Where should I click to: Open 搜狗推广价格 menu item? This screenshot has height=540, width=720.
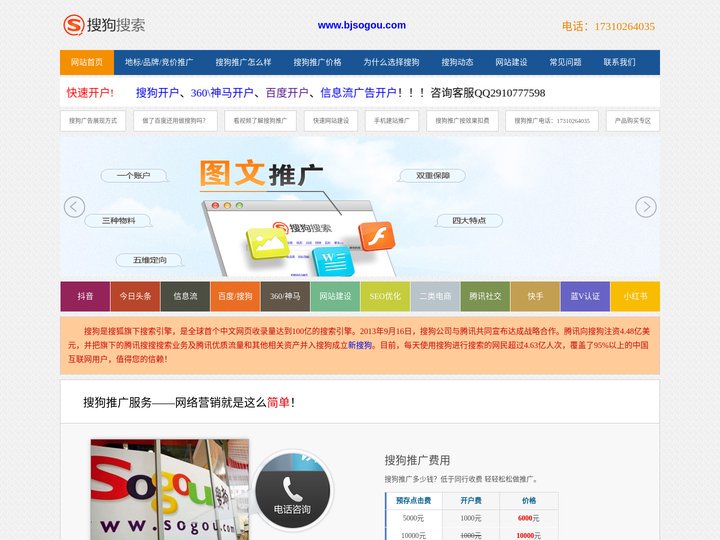point(317,62)
